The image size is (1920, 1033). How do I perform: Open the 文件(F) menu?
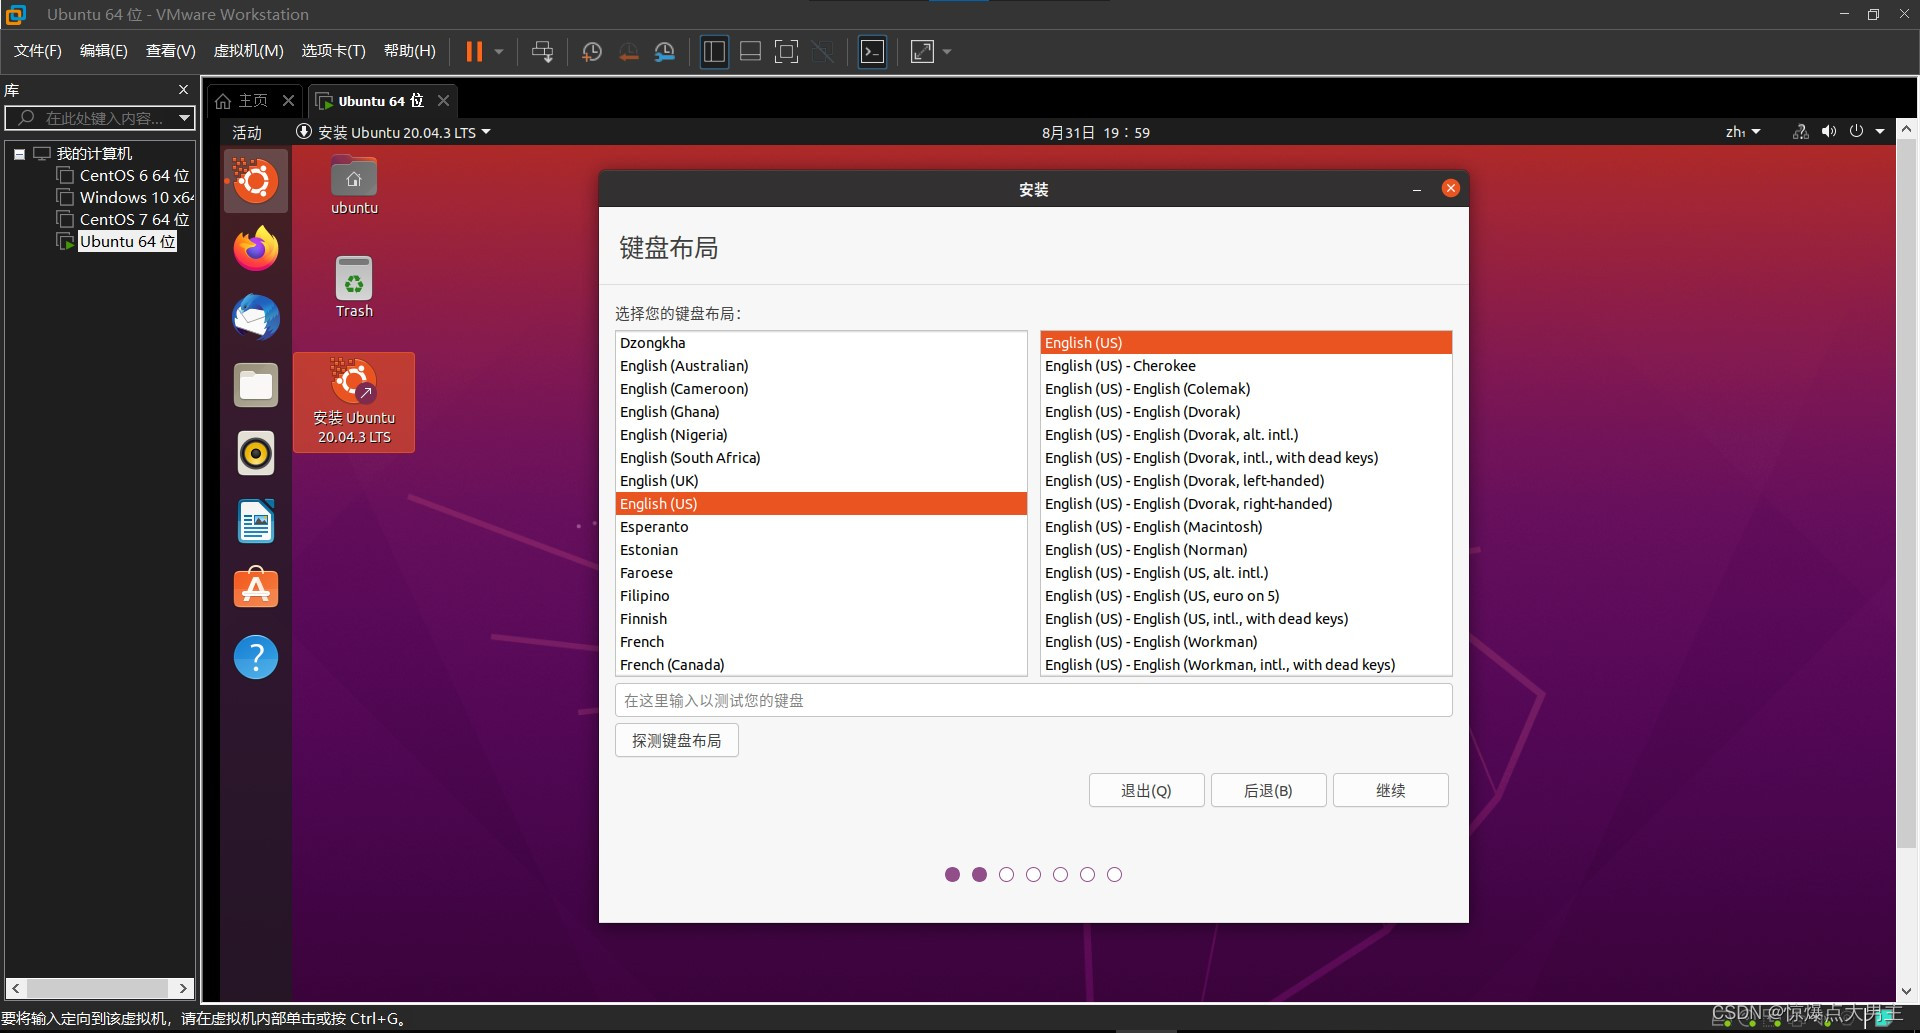[37, 51]
